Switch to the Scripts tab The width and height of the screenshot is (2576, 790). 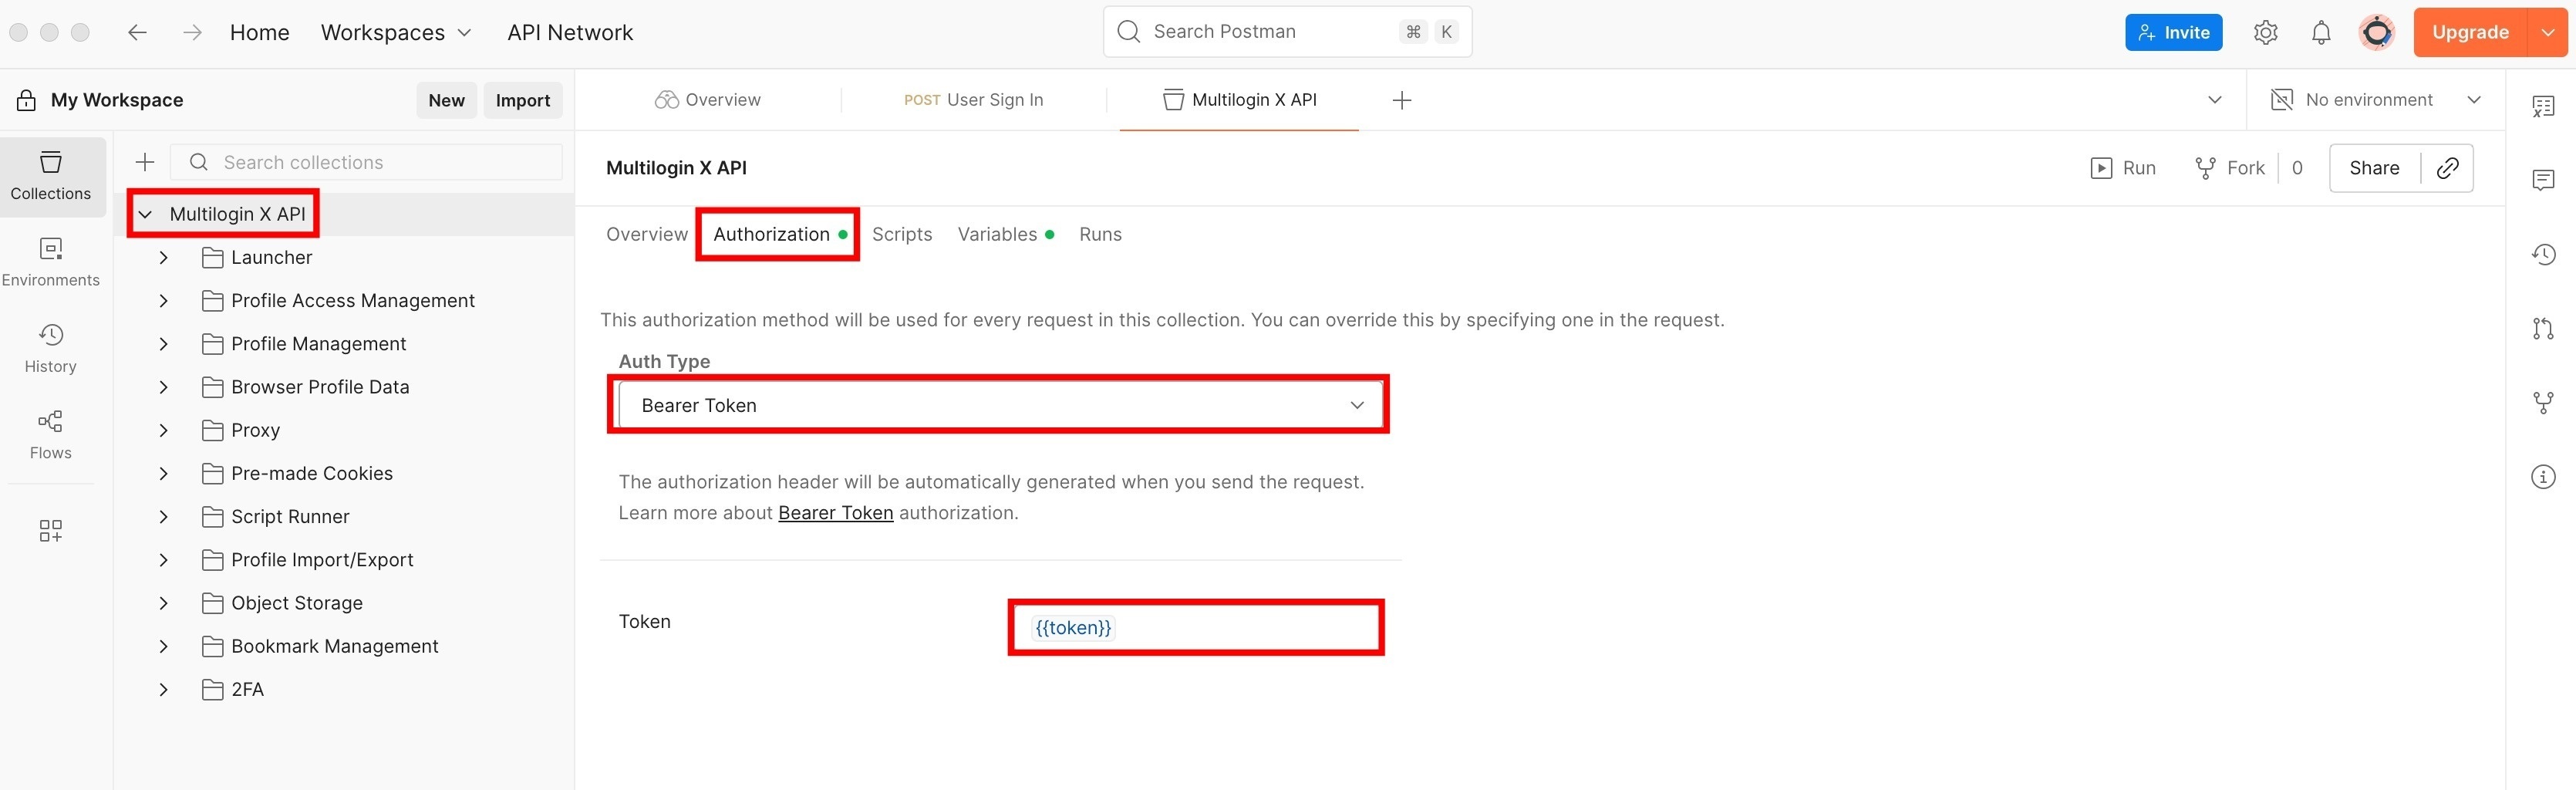902,234
